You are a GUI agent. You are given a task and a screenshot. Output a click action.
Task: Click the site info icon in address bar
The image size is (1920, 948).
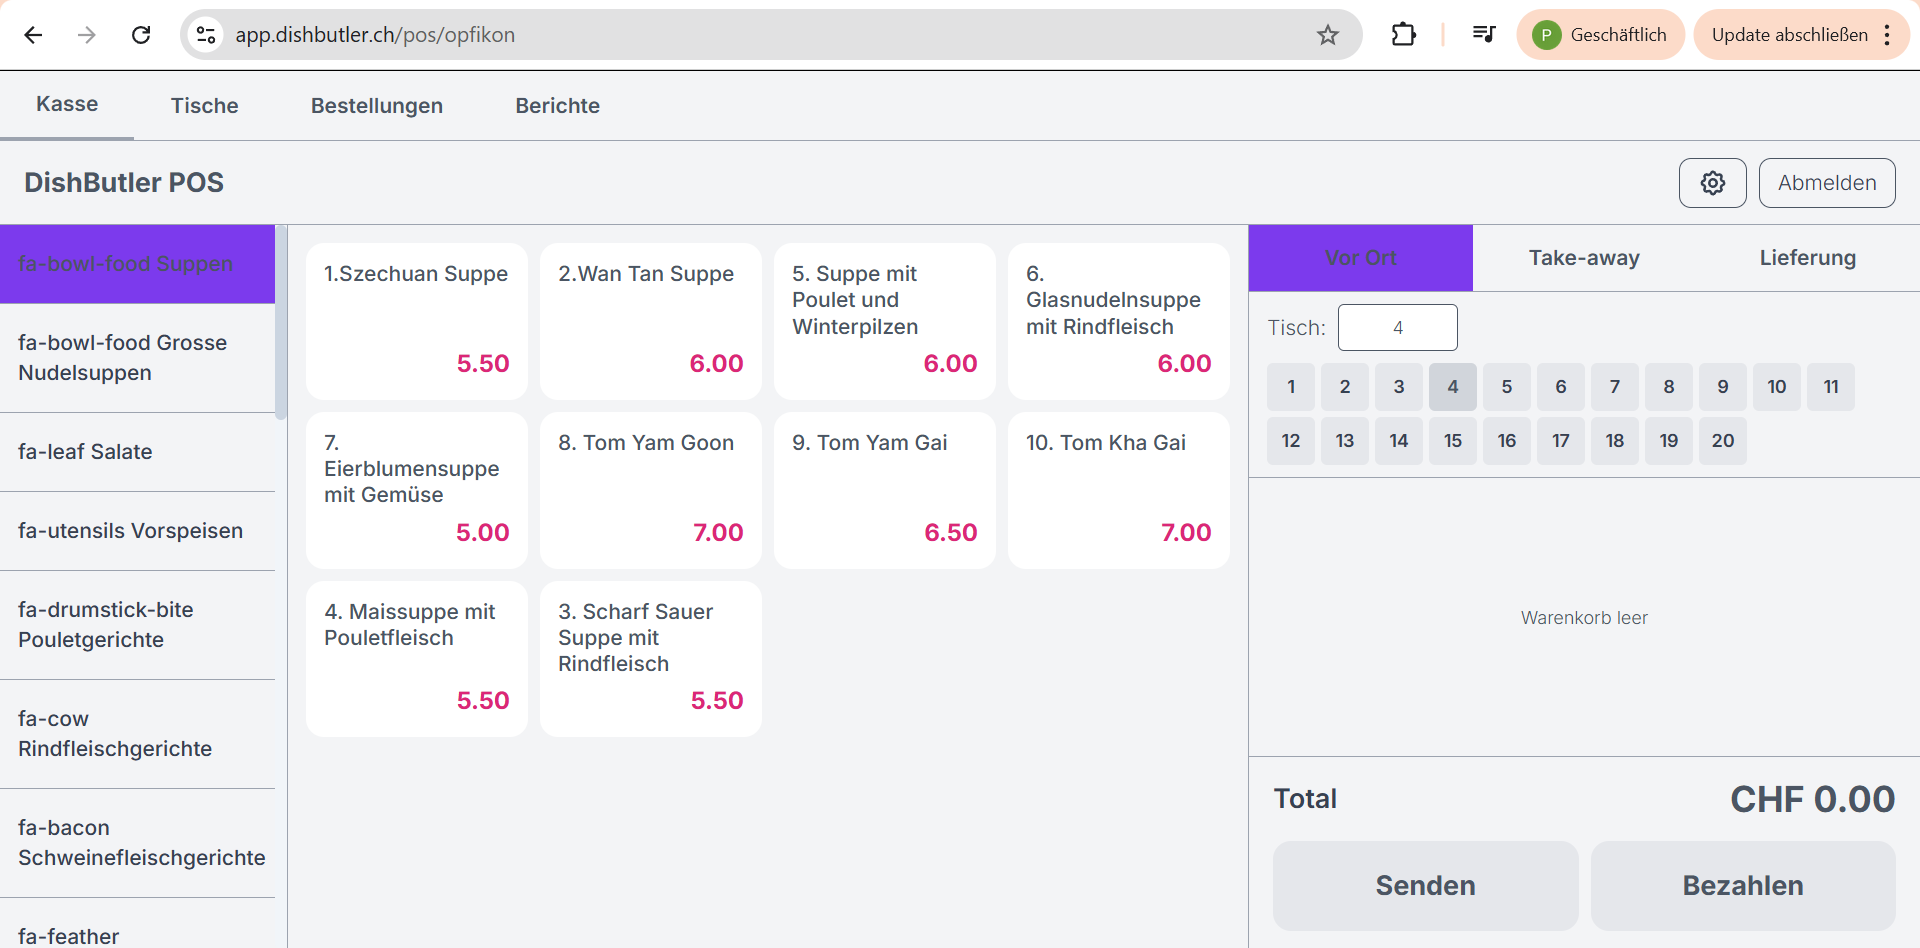pyautogui.click(x=206, y=35)
